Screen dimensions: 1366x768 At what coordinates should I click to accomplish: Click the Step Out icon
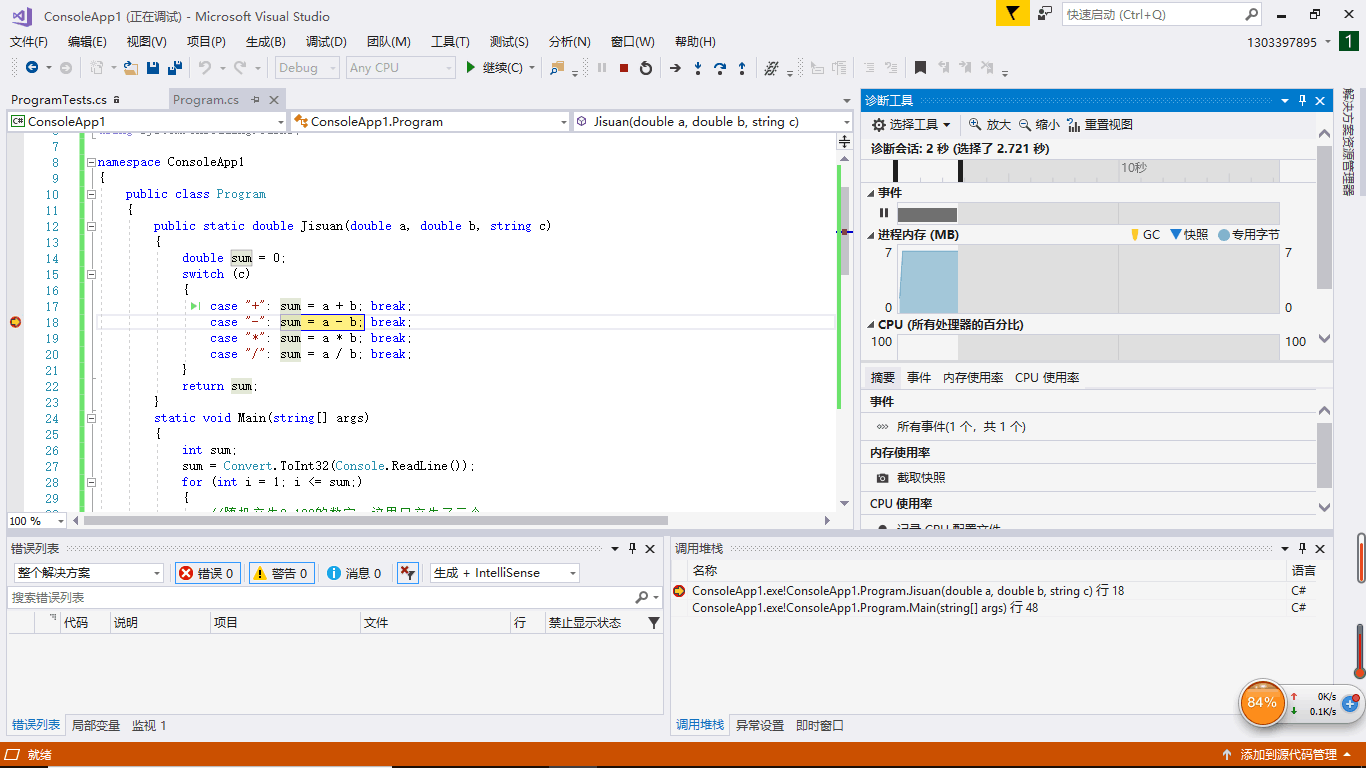742,68
